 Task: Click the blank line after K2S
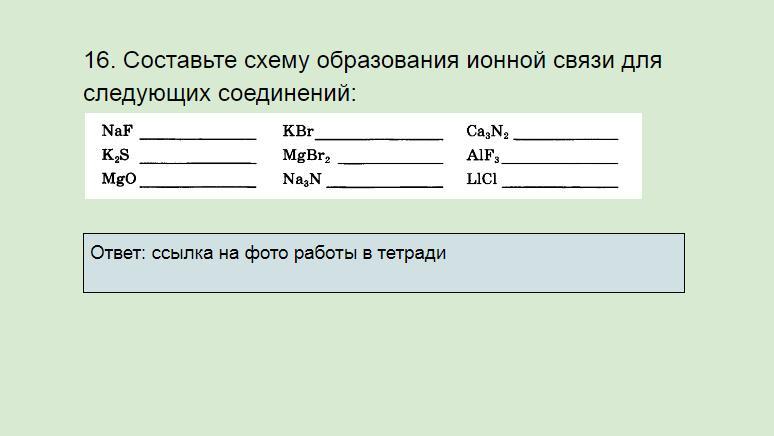pos(198,160)
